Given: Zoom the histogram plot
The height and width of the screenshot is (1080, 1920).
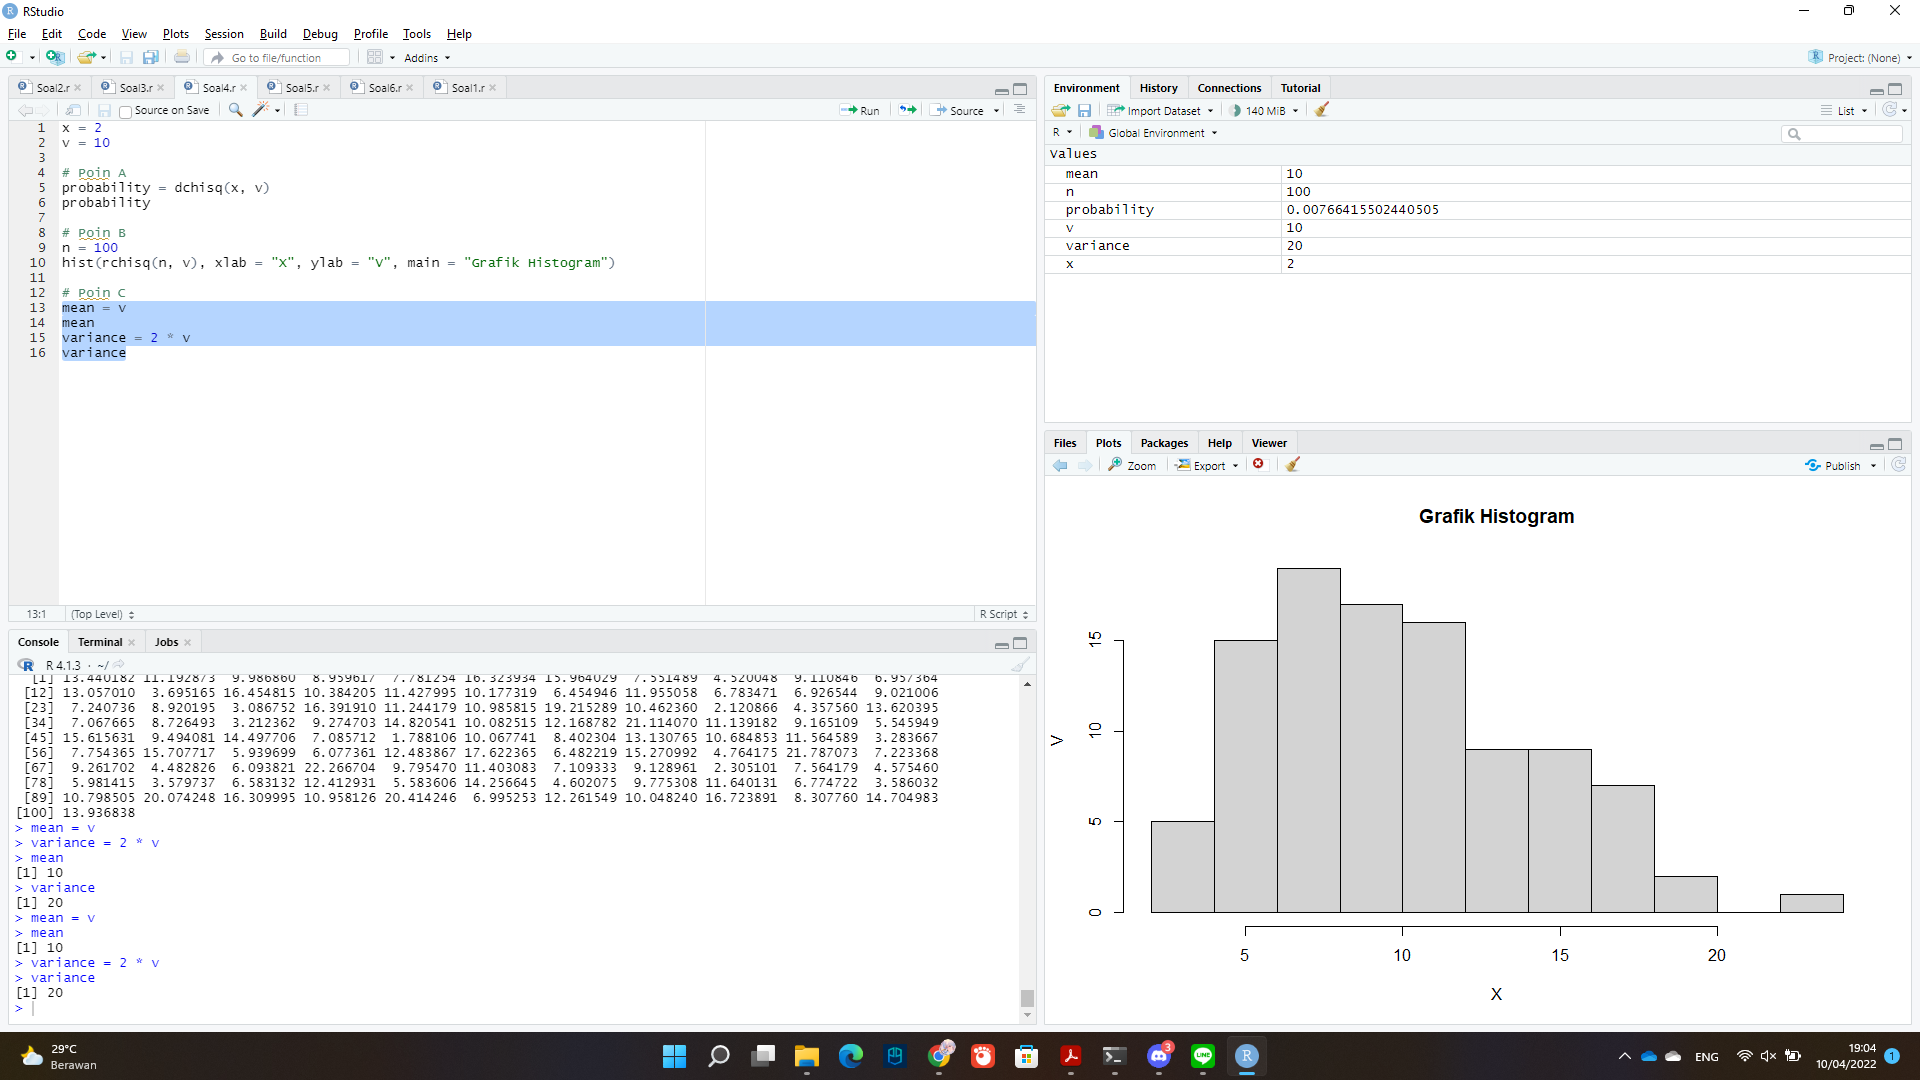Looking at the screenshot, I should [x=1133, y=465].
